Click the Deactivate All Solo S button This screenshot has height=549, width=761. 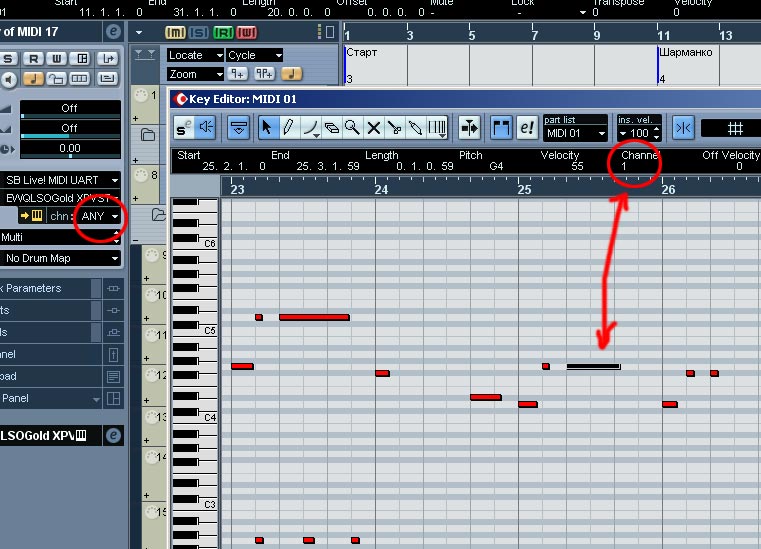[x=199, y=33]
